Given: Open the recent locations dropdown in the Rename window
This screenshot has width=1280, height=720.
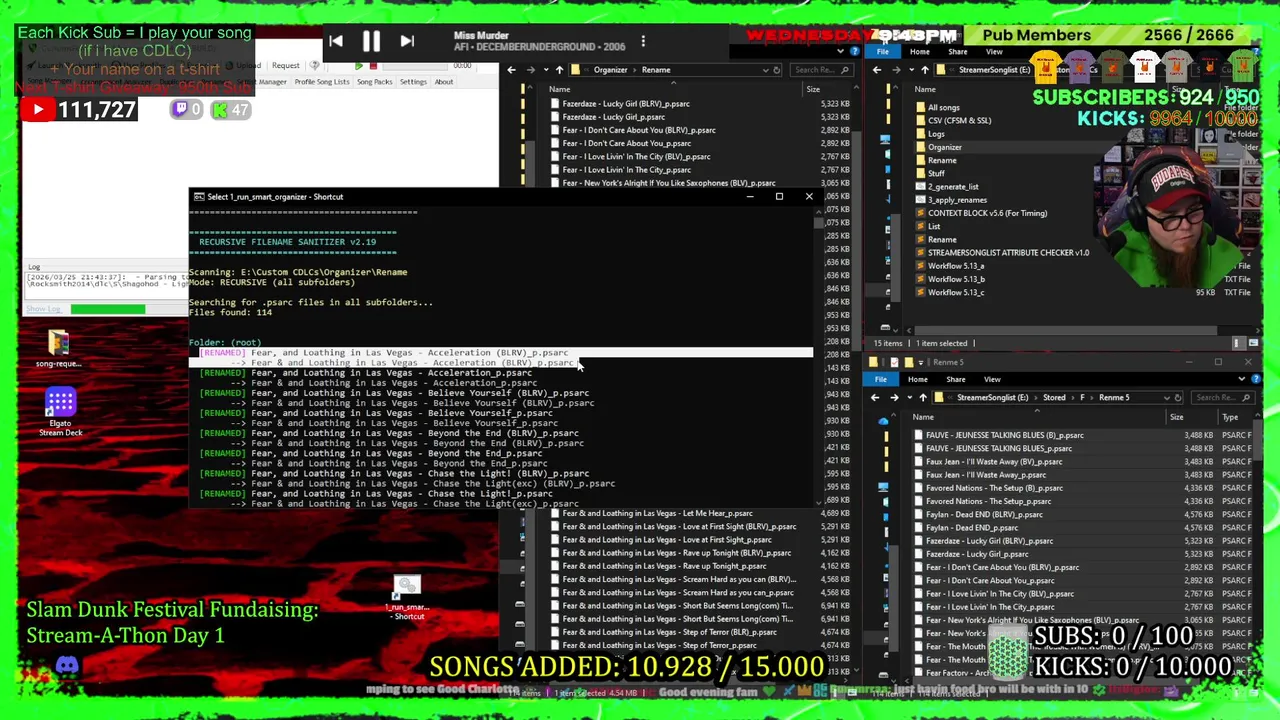Looking at the screenshot, I should pyautogui.click(x=544, y=70).
